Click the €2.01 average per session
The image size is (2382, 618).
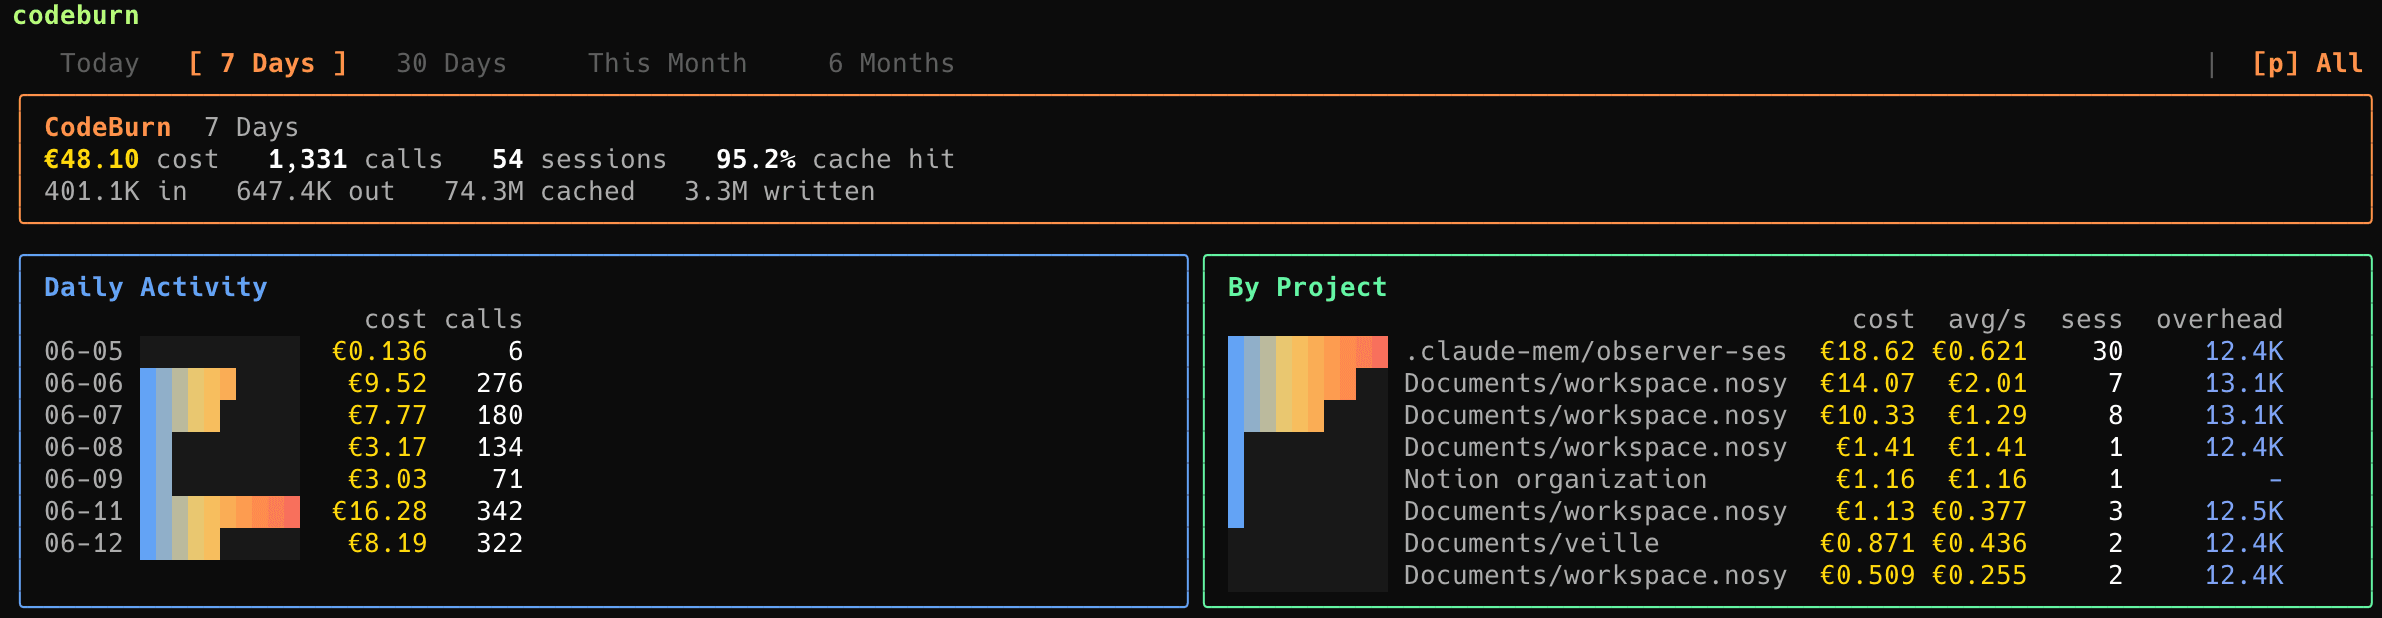coord(1987,383)
